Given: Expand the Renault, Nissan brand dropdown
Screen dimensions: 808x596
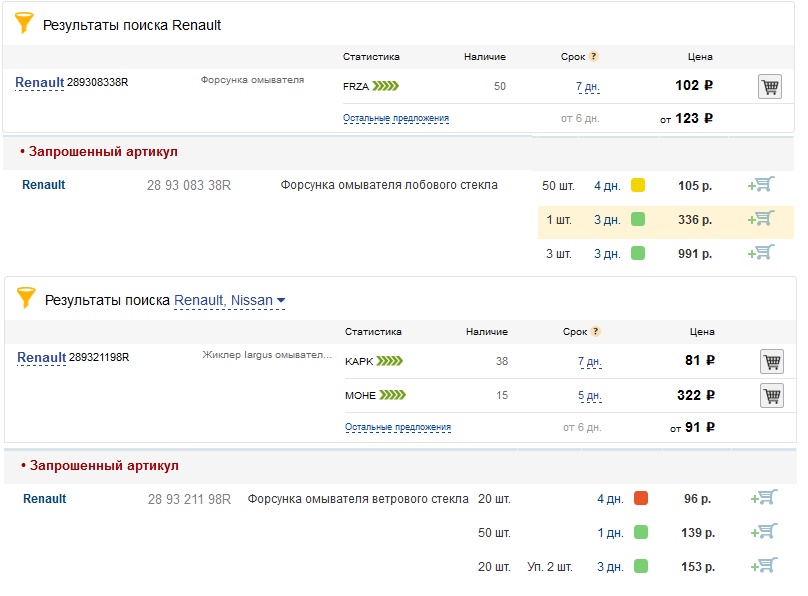Looking at the screenshot, I should [x=281, y=301].
